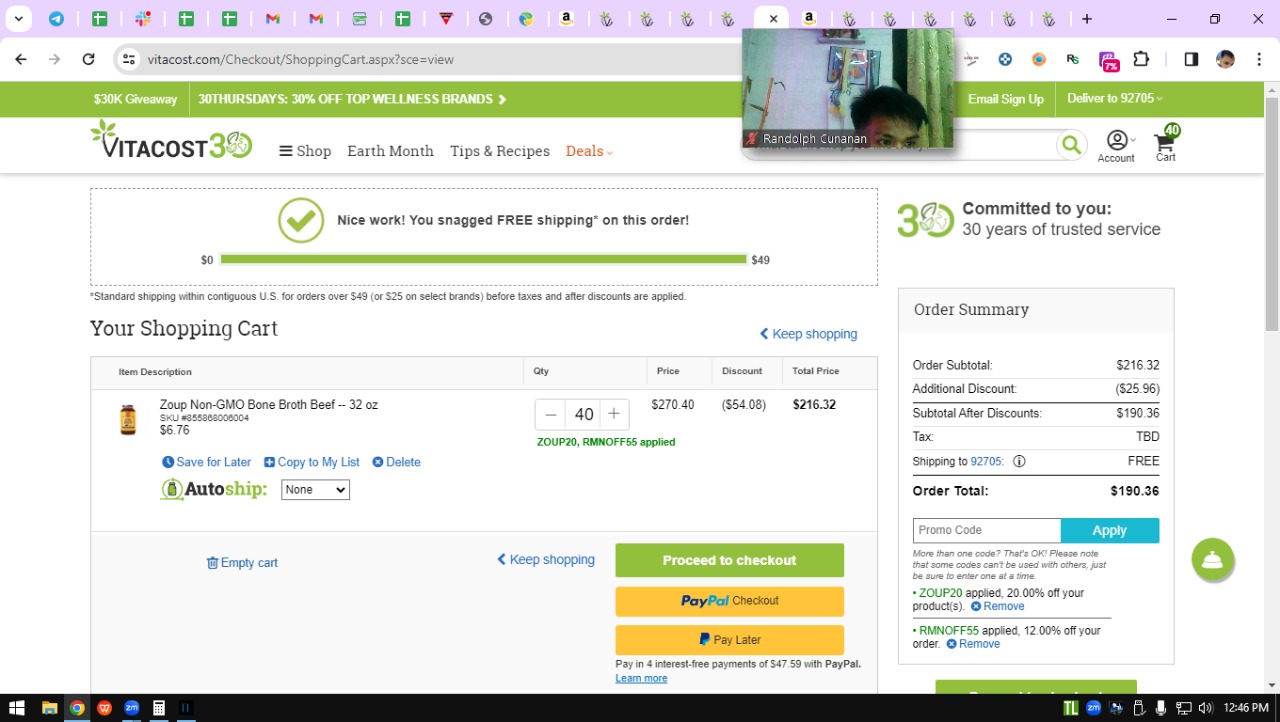This screenshot has width=1280, height=722.
Task: Click Copy to My List link
Action: click(312, 462)
